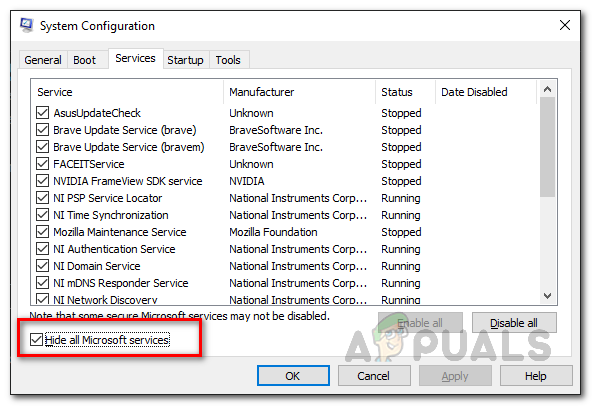Click the Disable all button

point(514,323)
